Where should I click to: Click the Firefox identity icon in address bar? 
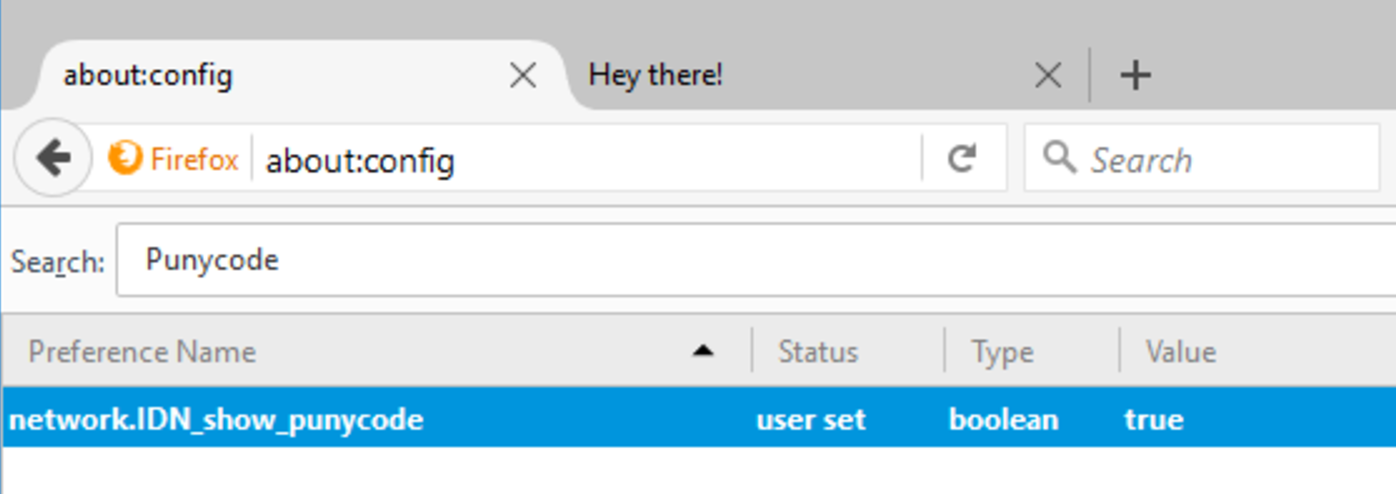coord(125,158)
